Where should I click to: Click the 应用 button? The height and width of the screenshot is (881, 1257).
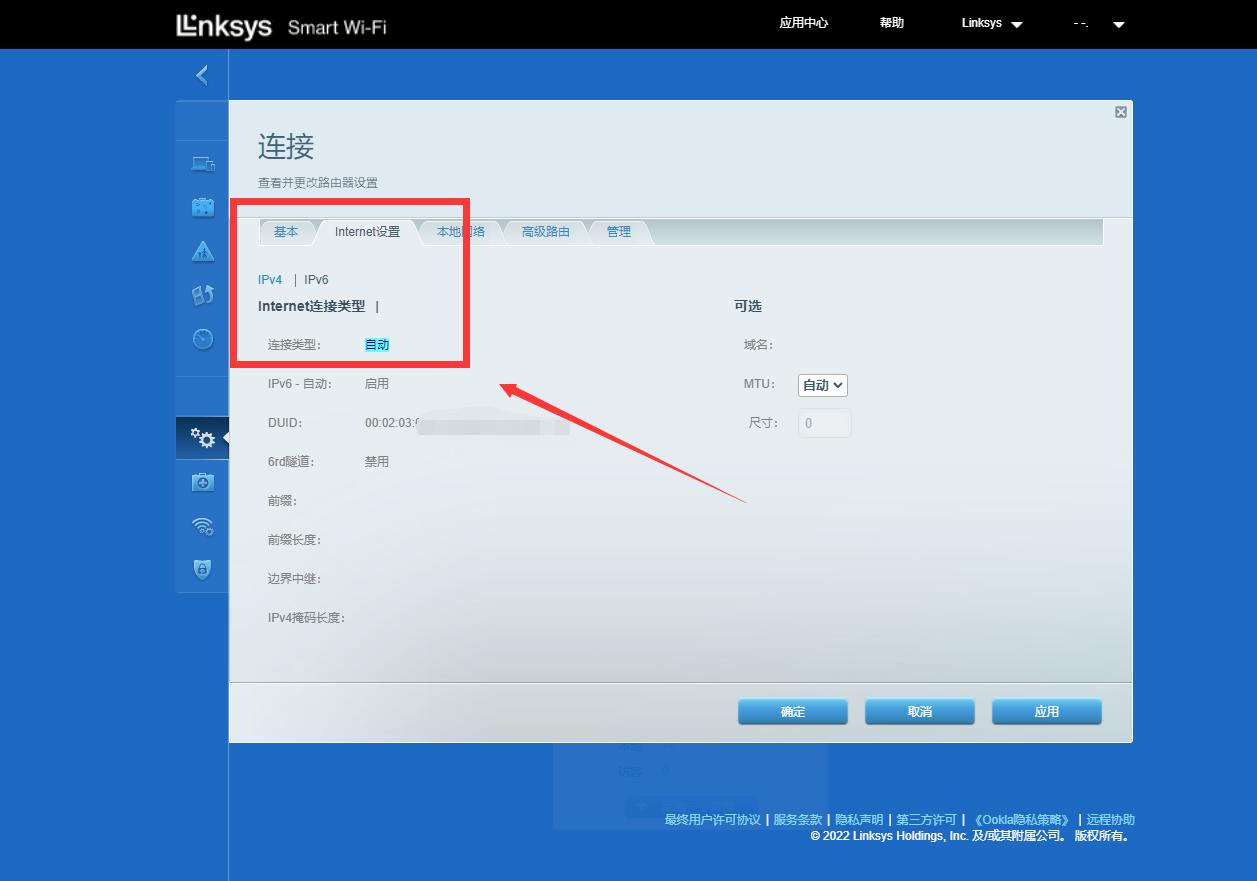(1046, 711)
